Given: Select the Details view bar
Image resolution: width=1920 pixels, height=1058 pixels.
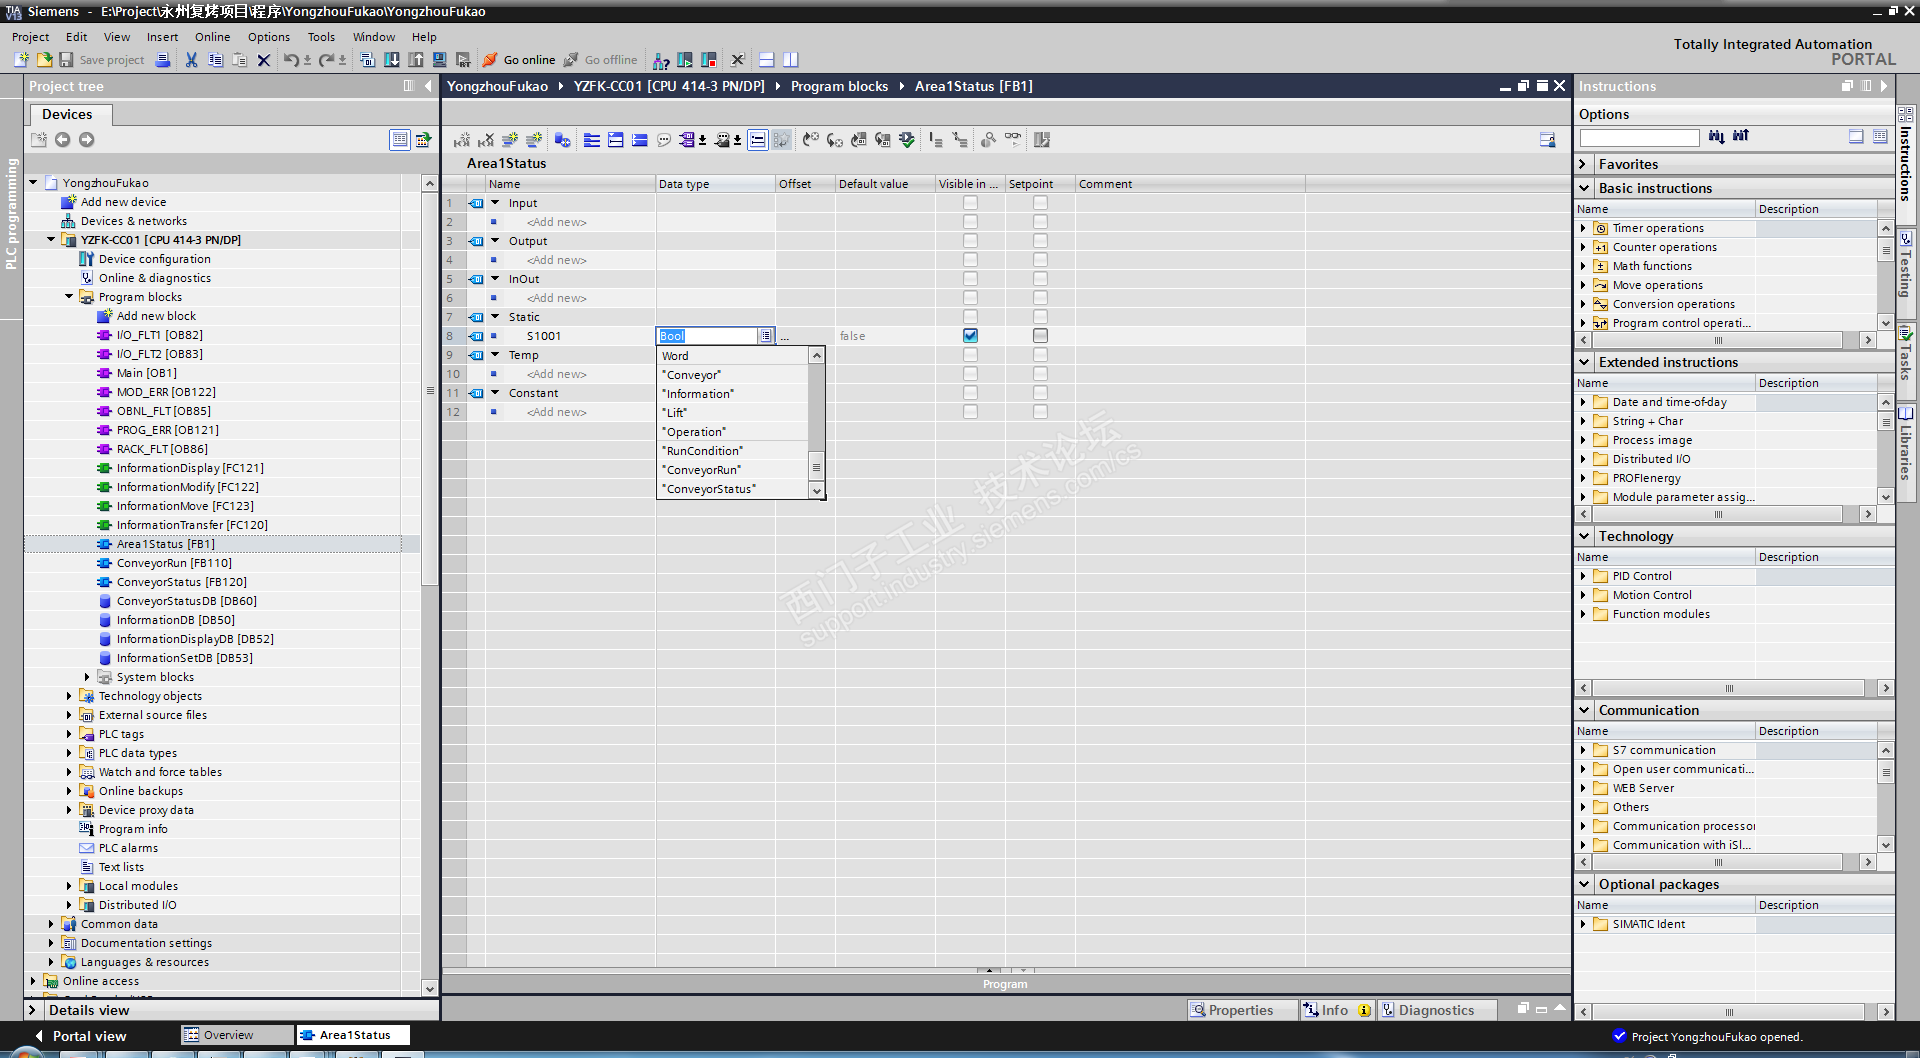Looking at the screenshot, I should click(231, 1010).
